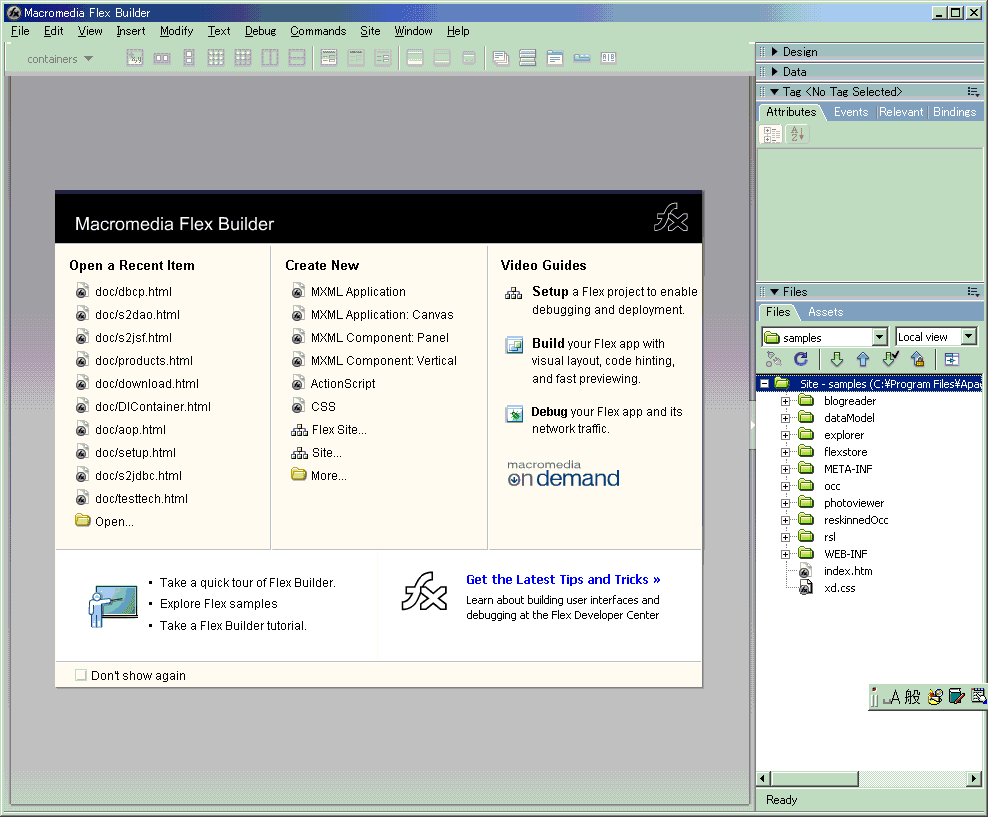This screenshot has height=817, width=988.
Task: Insert HDividedBox with vertical divider icon
Action: [x=270, y=58]
